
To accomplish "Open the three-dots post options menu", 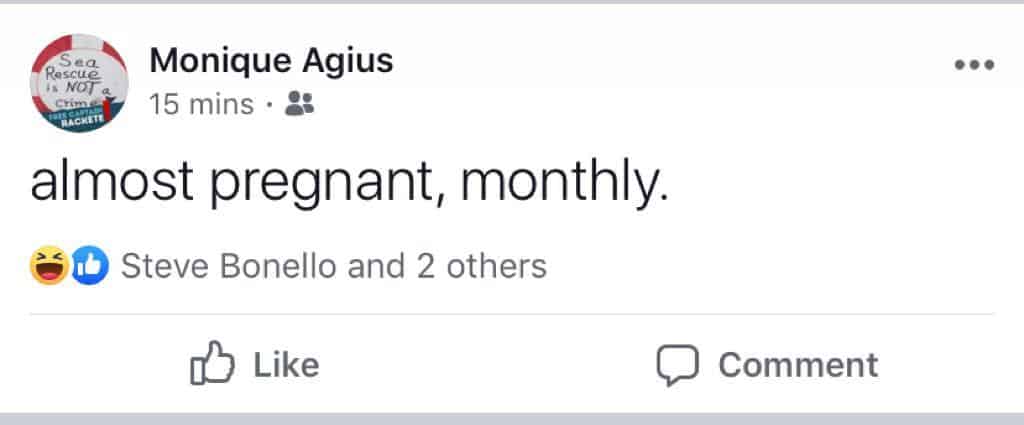I will pos(974,65).
